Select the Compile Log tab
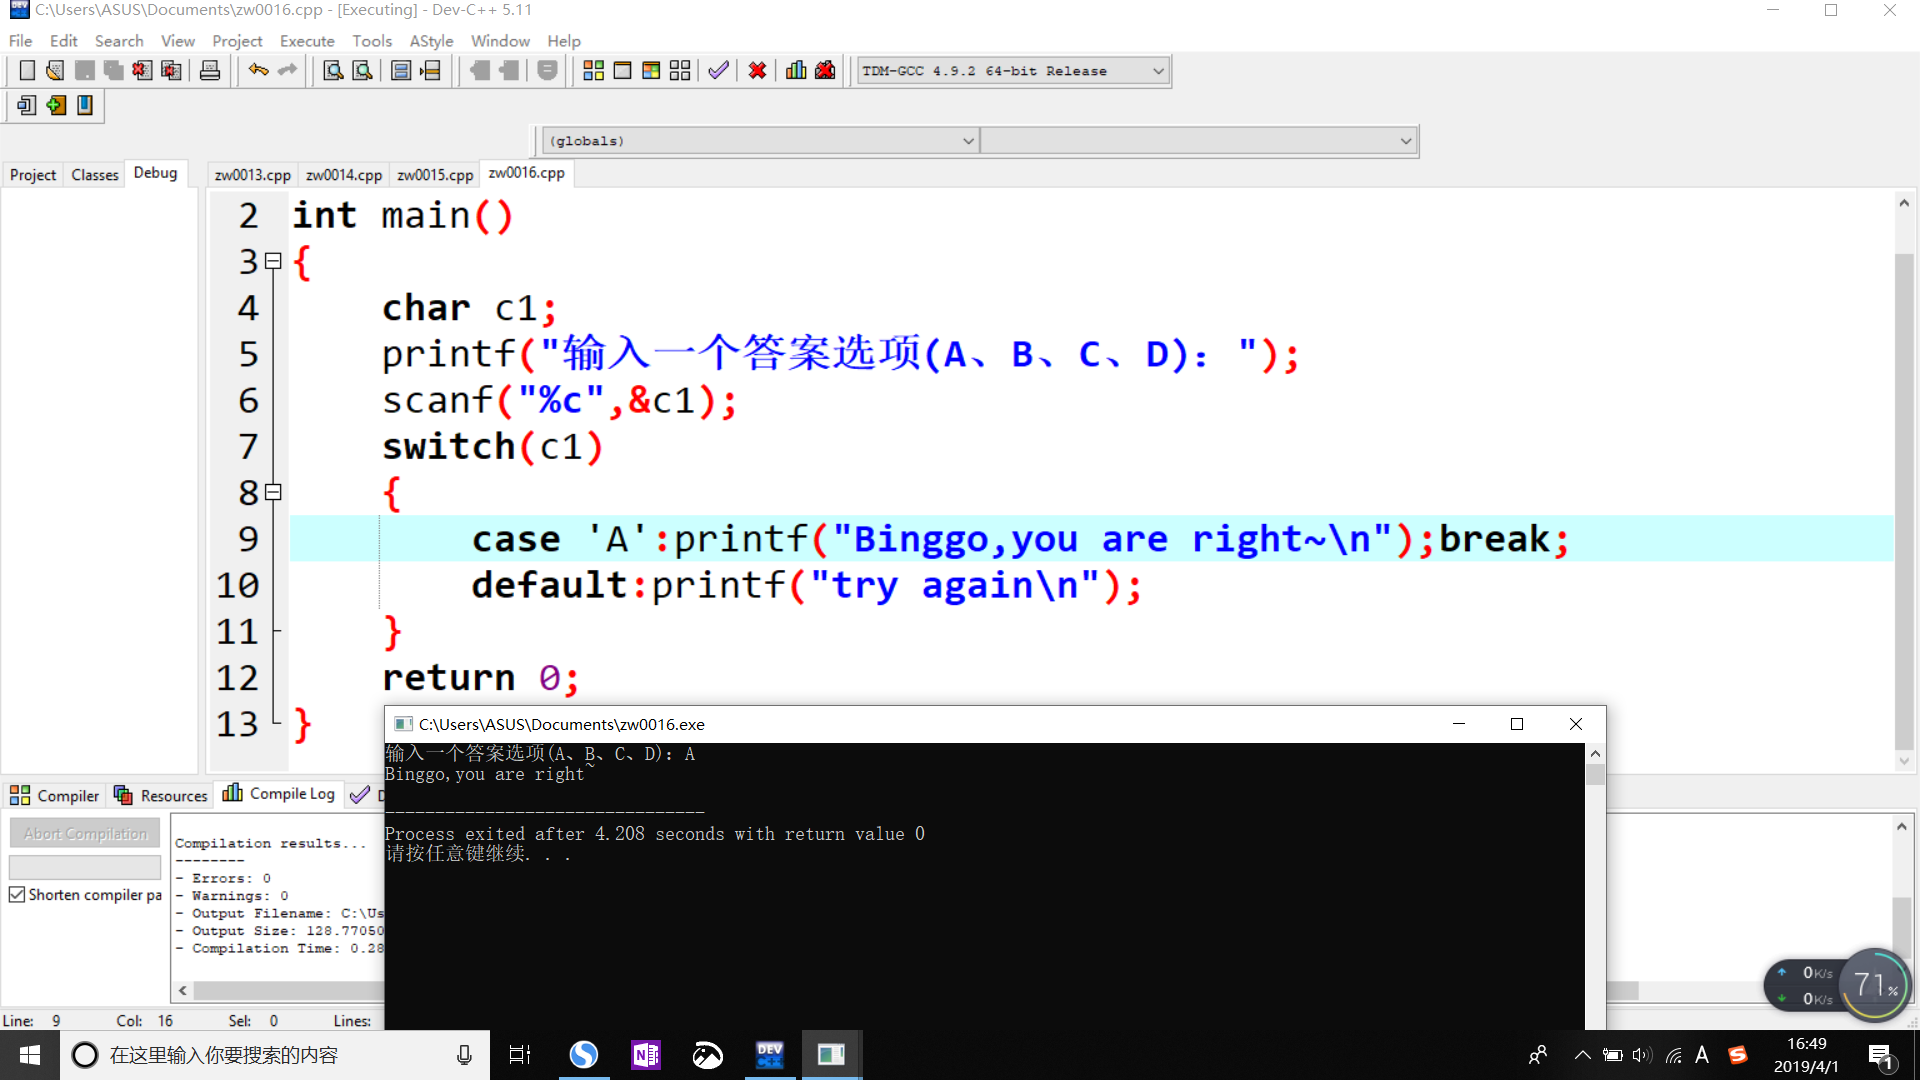Screen dimensions: 1920x1080 tap(280, 794)
